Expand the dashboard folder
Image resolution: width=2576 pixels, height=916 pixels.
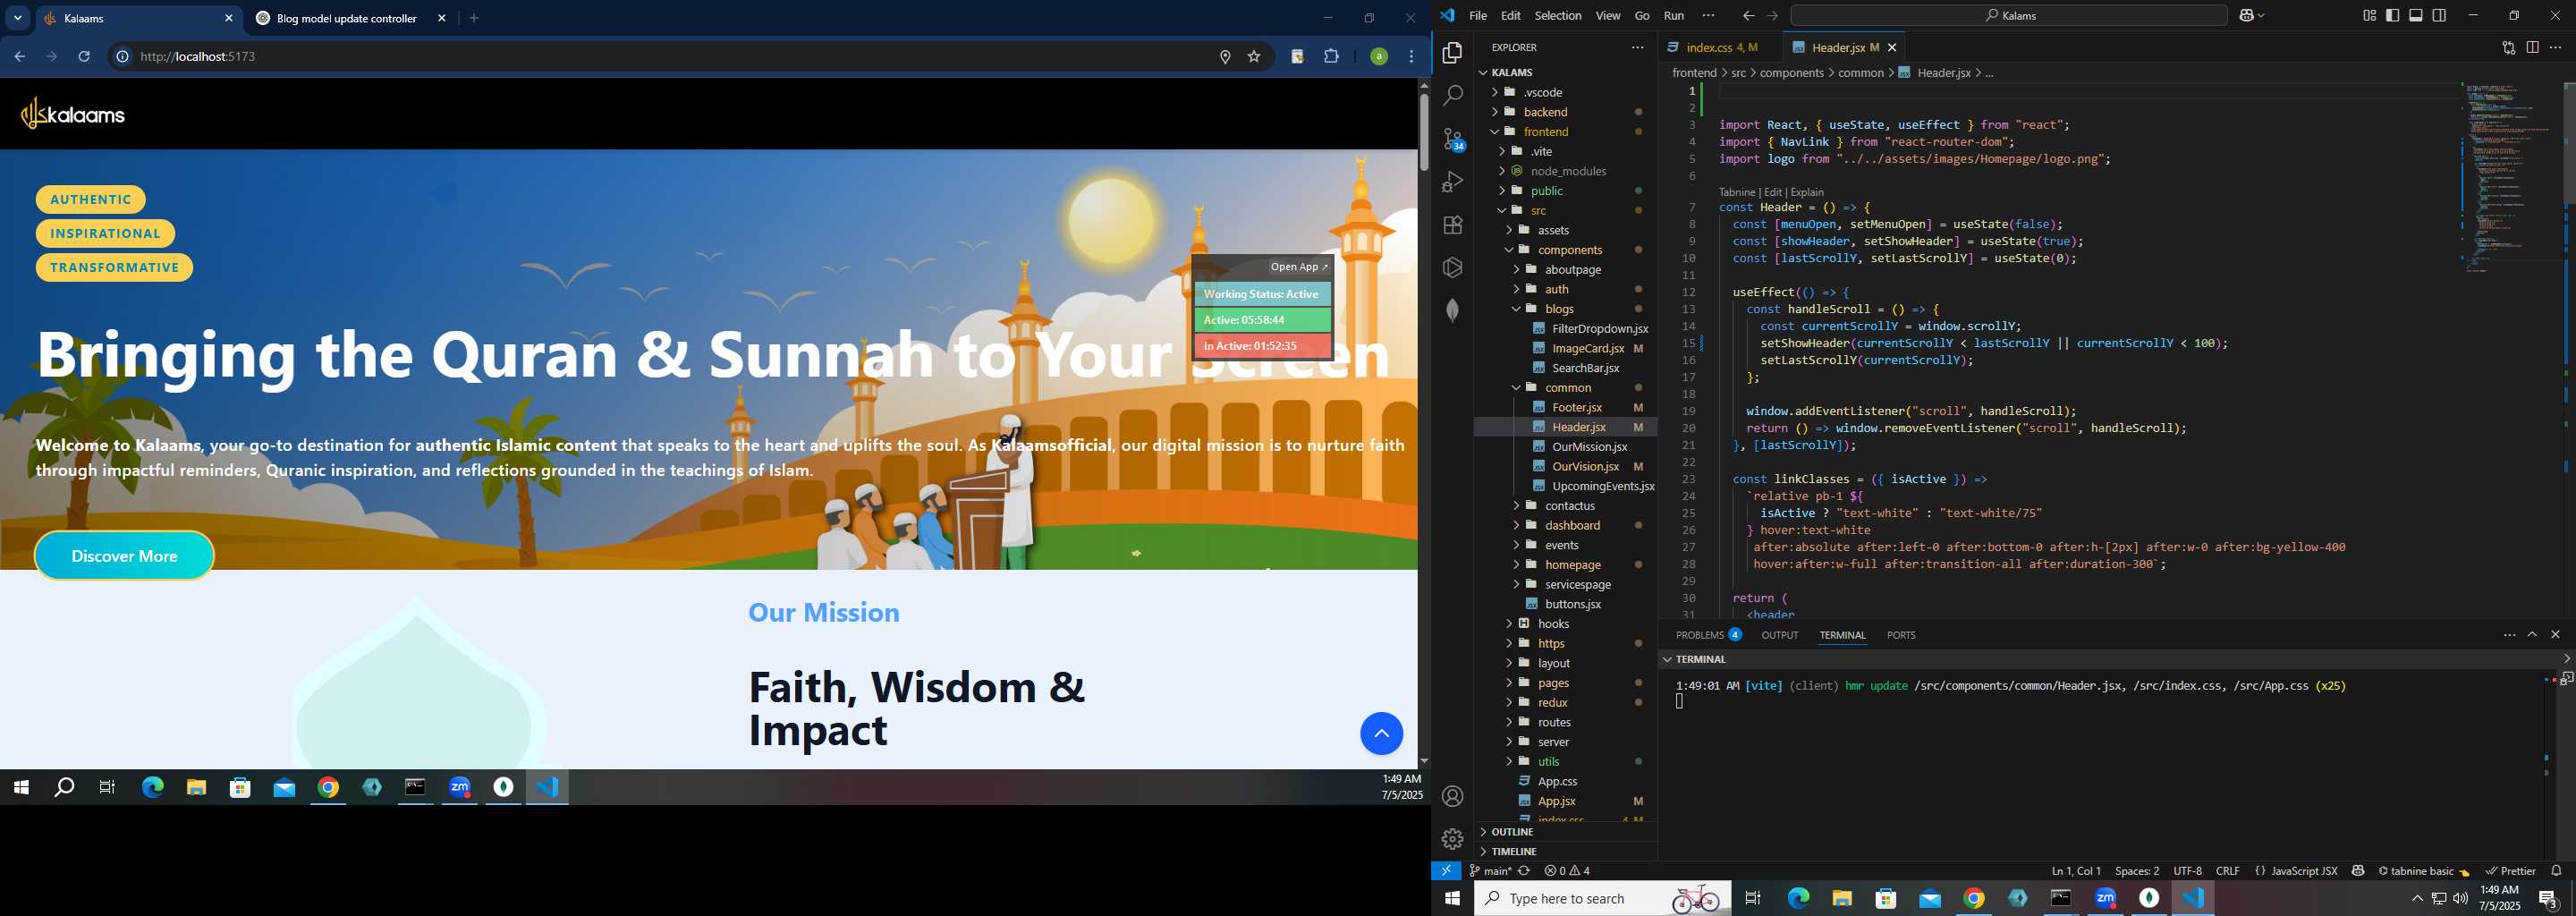(x=1565, y=525)
